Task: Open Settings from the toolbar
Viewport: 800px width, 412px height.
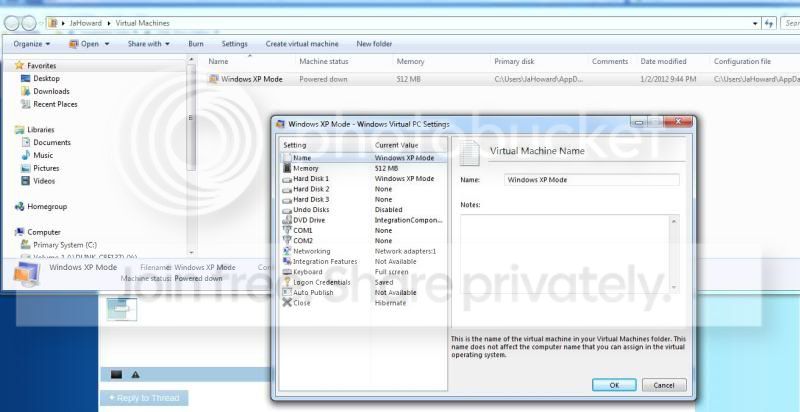Action: (234, 44)
